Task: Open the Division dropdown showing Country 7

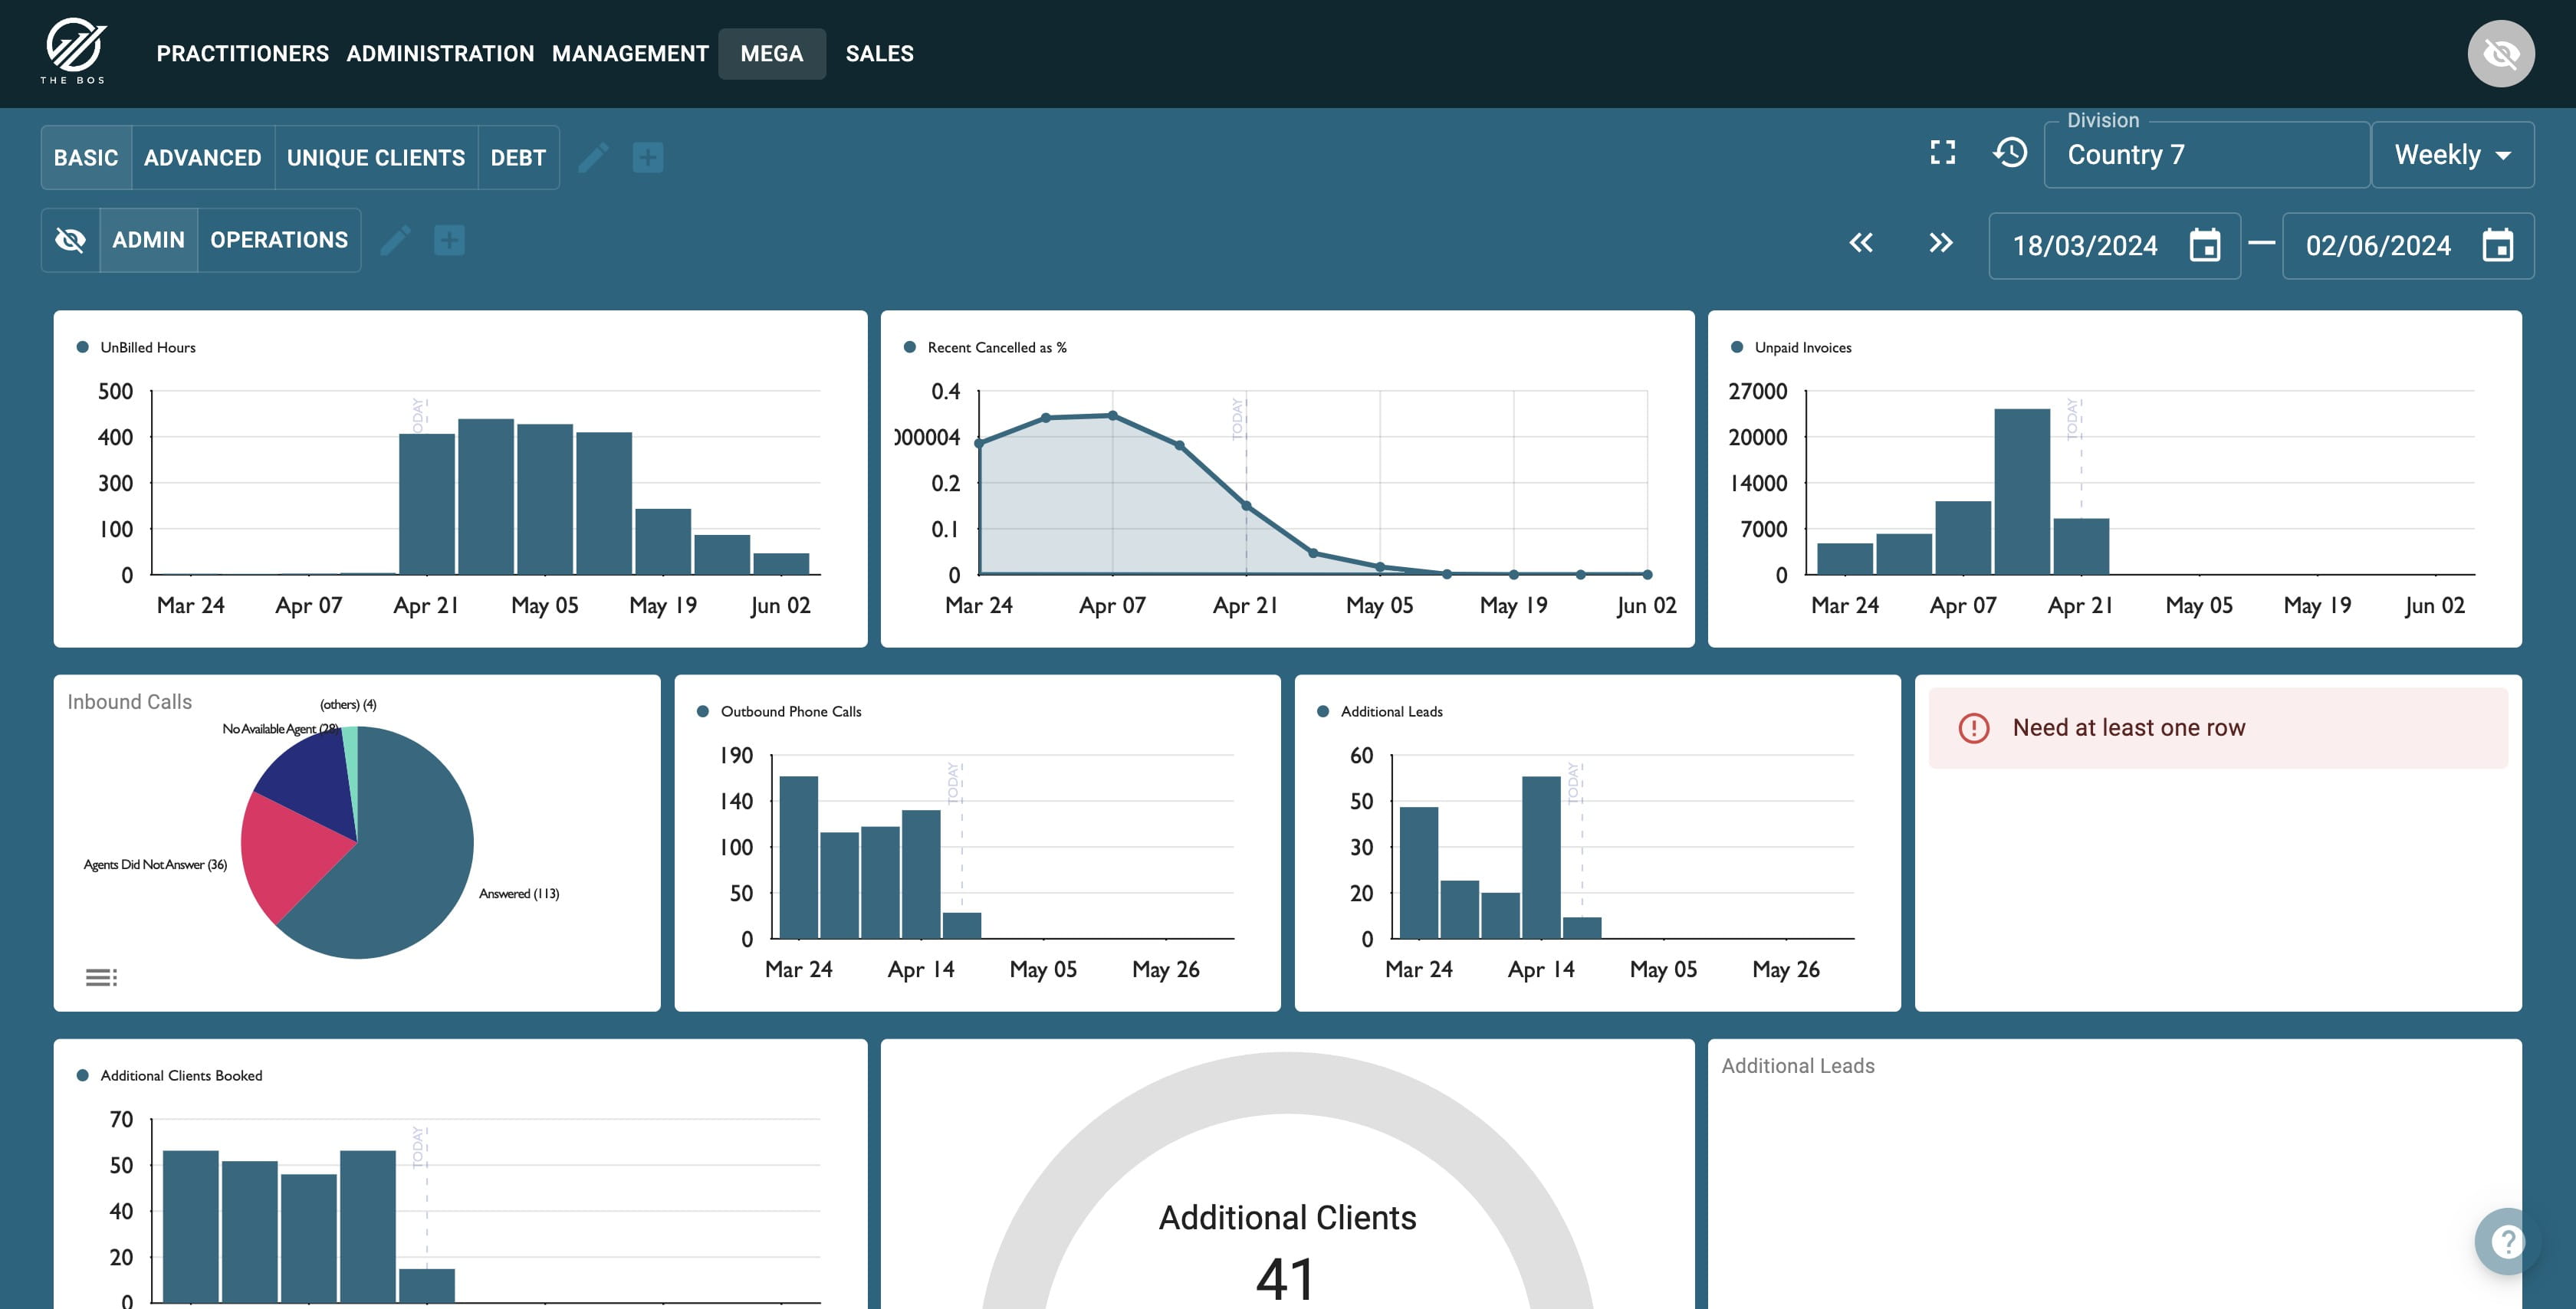Action: (2206, 155)
